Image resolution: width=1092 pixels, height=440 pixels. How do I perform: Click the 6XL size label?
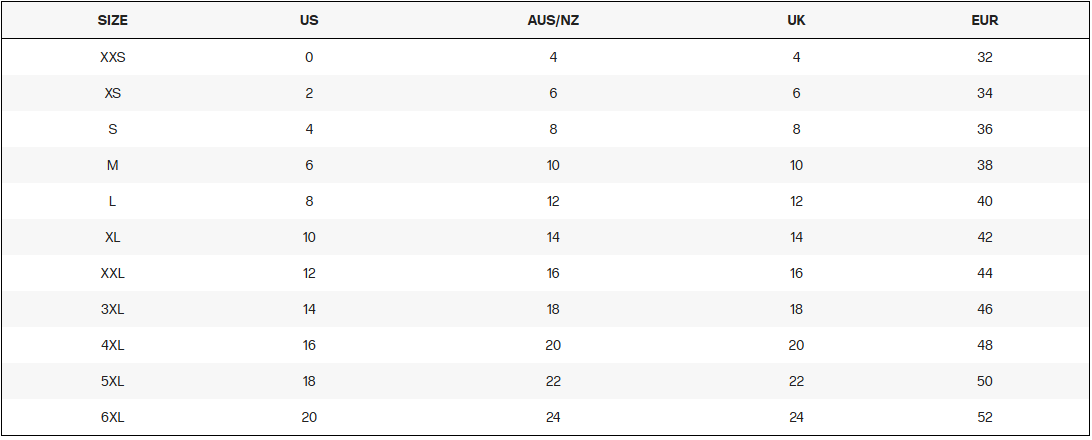113,417
